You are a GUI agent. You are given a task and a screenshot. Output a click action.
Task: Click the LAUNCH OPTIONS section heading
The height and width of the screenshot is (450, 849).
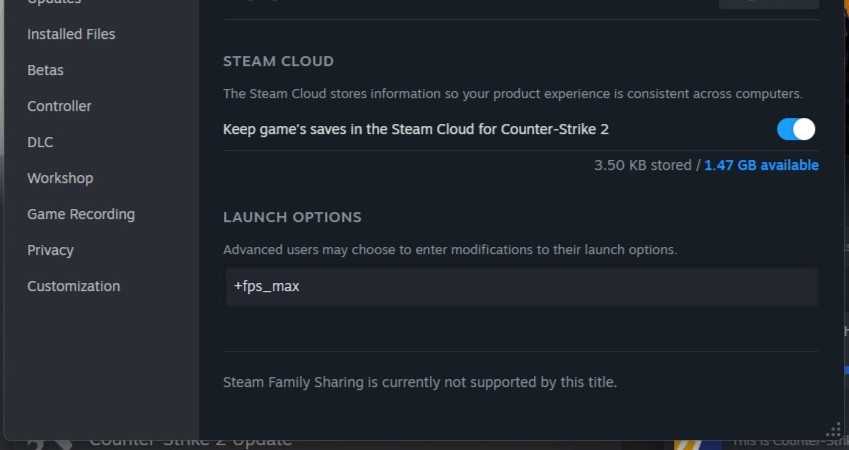point(292,217)
